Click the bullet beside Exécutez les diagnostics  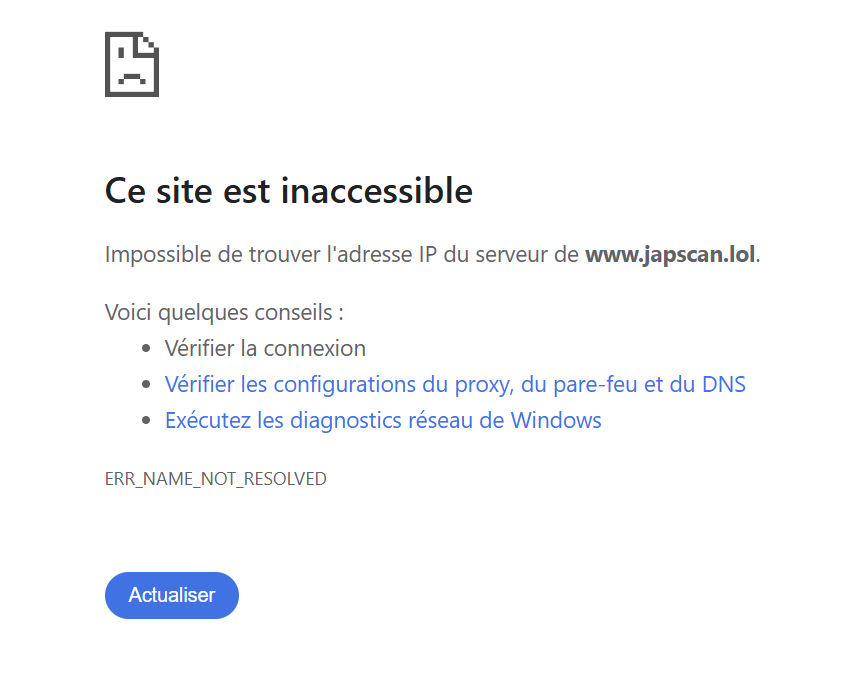[x=146, y=420]
